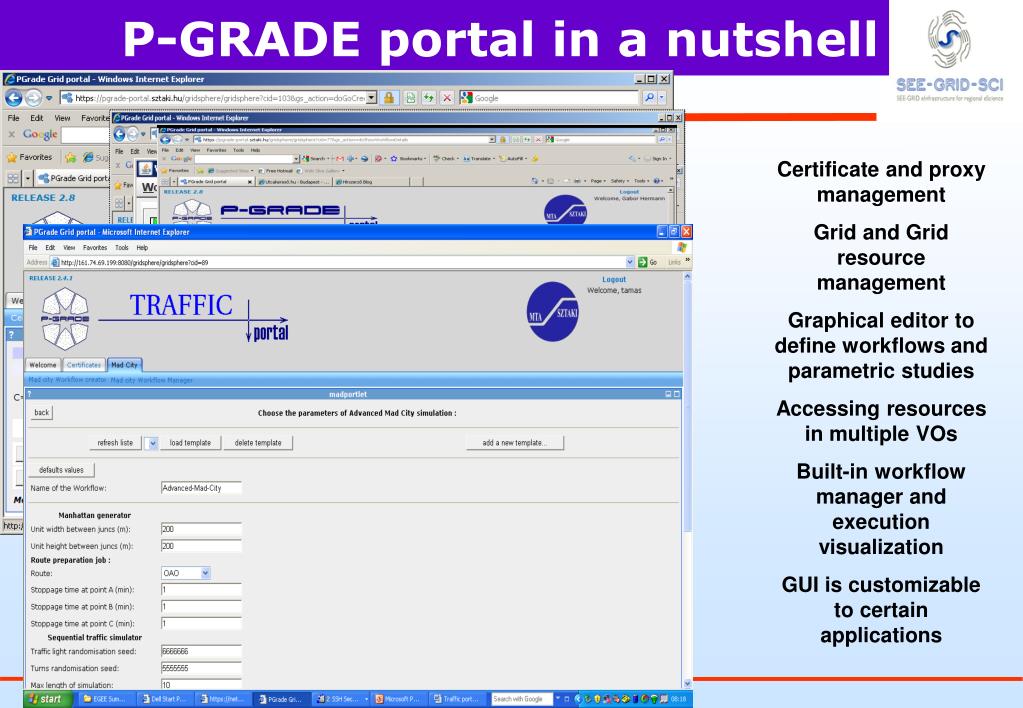Open the template selection dropdown
1023x708 pixels.
[x=152, y=443]
